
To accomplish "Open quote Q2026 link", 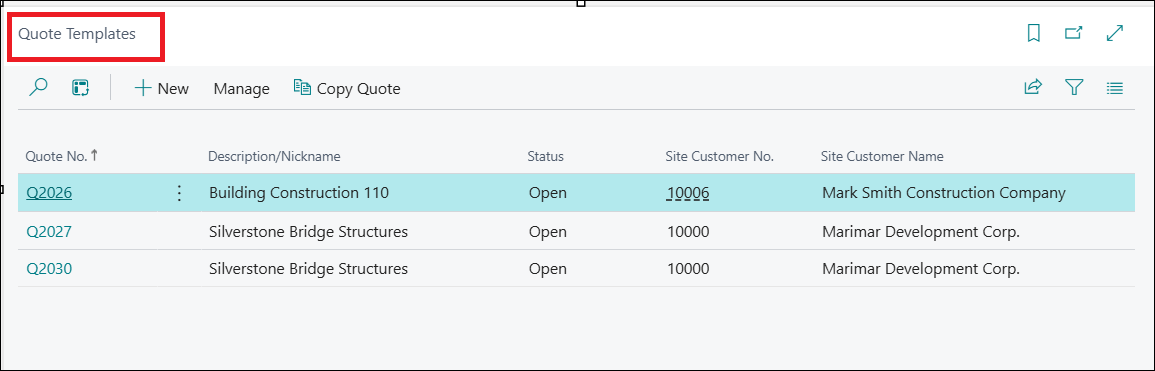I will point(49,193).
